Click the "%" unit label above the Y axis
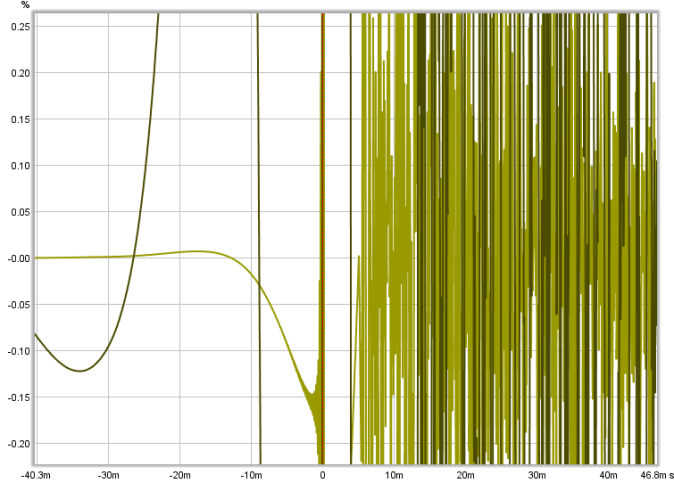The height and width of the screenshot is (483, 674). [x=25, y=5]
